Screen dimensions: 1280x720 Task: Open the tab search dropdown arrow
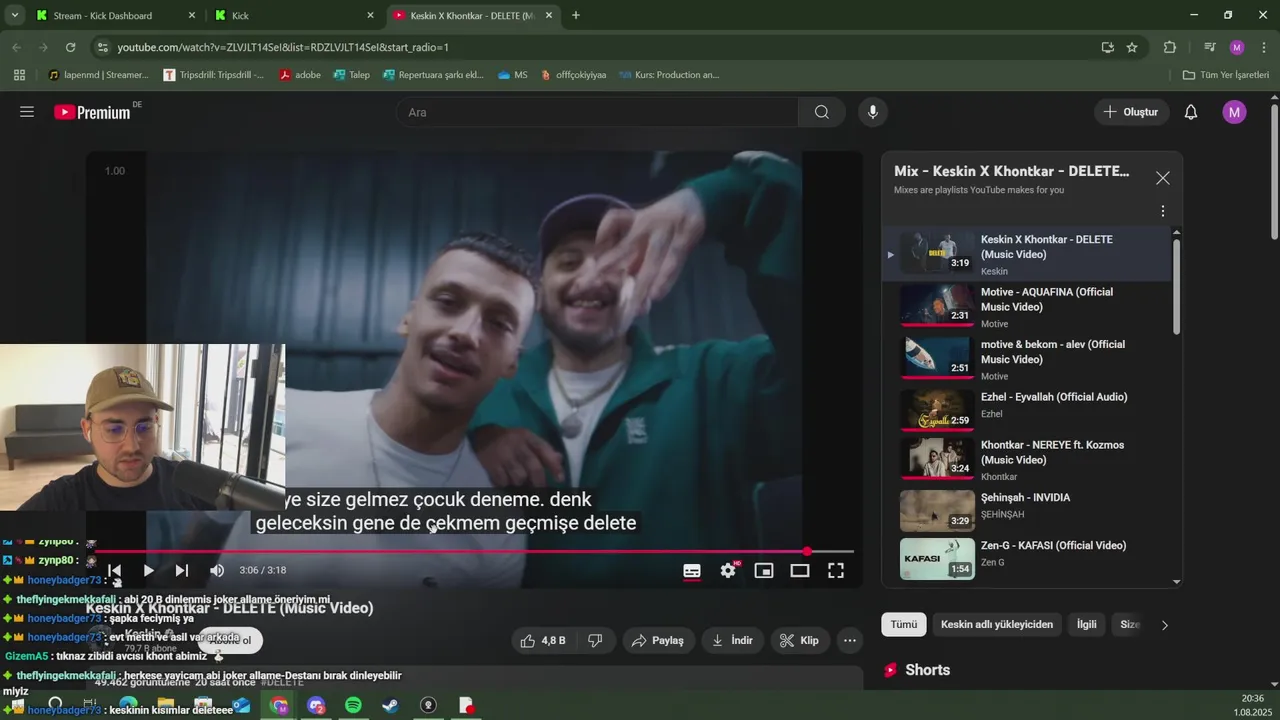pos(14,15)
